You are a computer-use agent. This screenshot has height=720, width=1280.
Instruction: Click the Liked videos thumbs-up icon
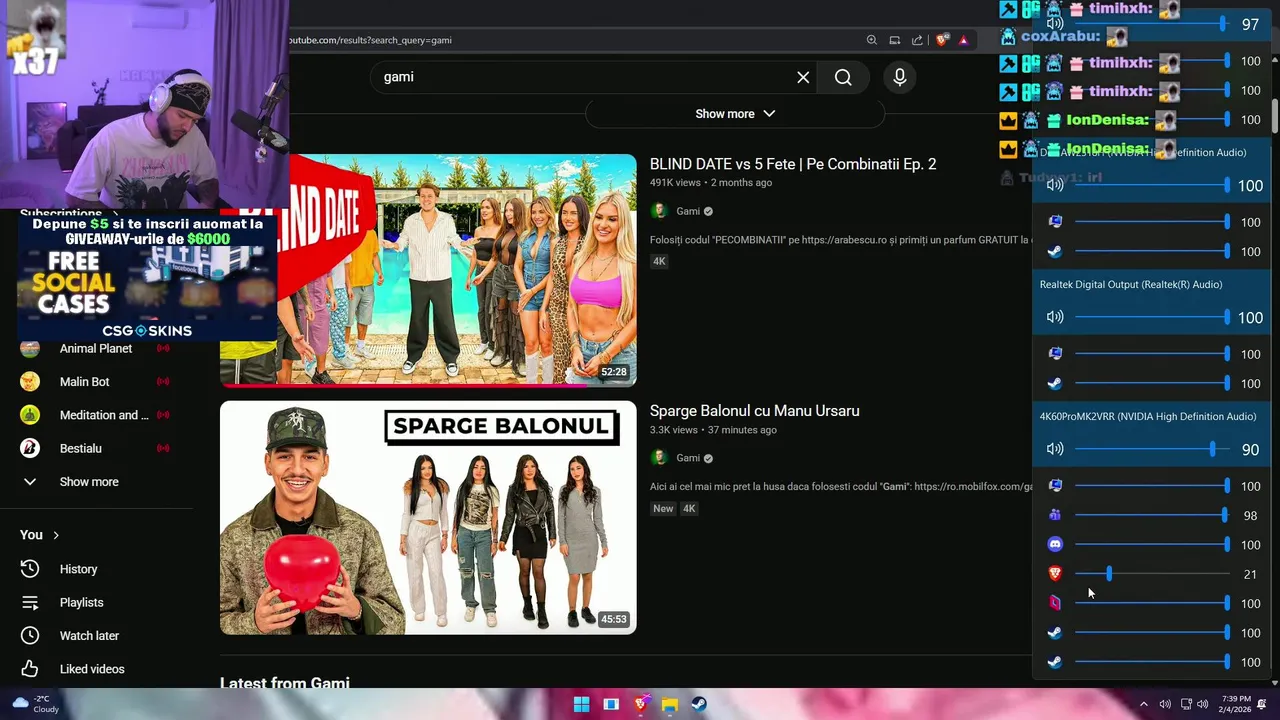click(x=30, y=669)
